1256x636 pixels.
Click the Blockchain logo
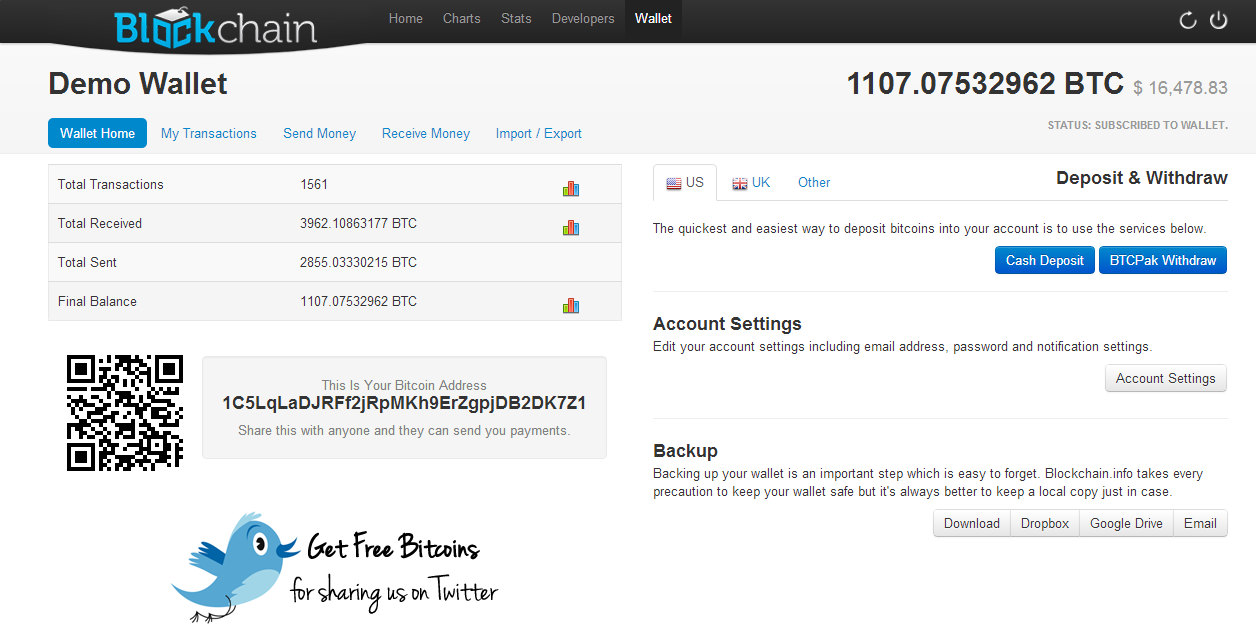click(x=215, y=28)
